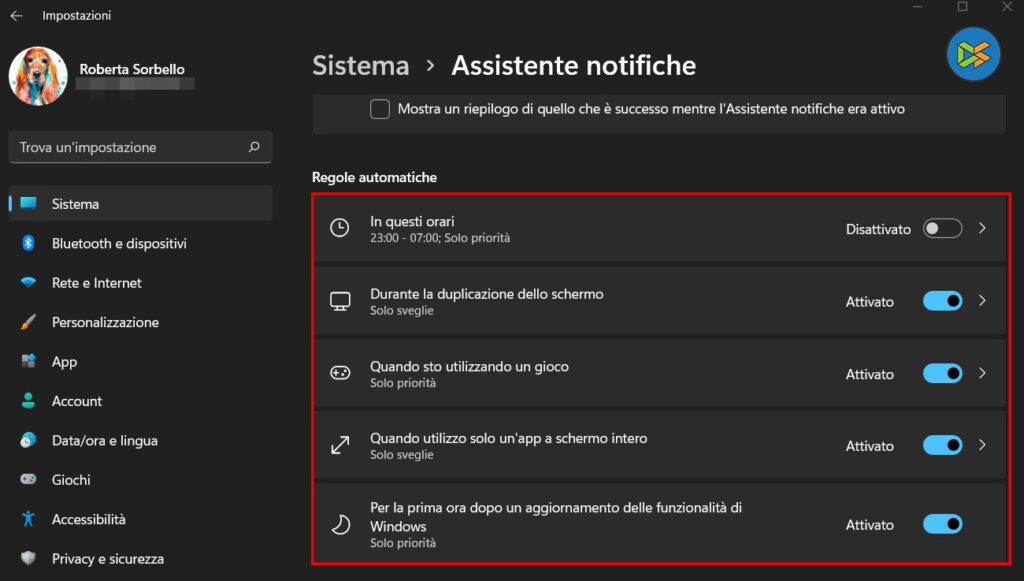1024x581 pixels.
Task: Click the search magnifier icon
Action: tap(254, 147)
